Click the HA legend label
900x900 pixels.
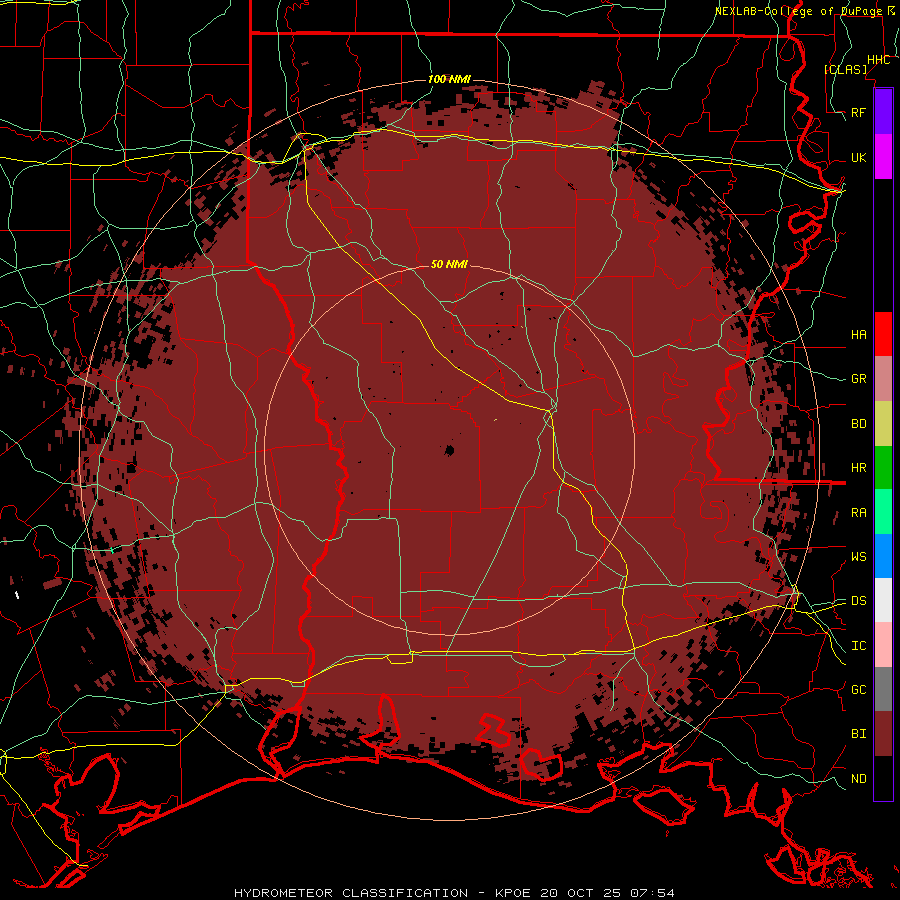click(x=858, y=335)
